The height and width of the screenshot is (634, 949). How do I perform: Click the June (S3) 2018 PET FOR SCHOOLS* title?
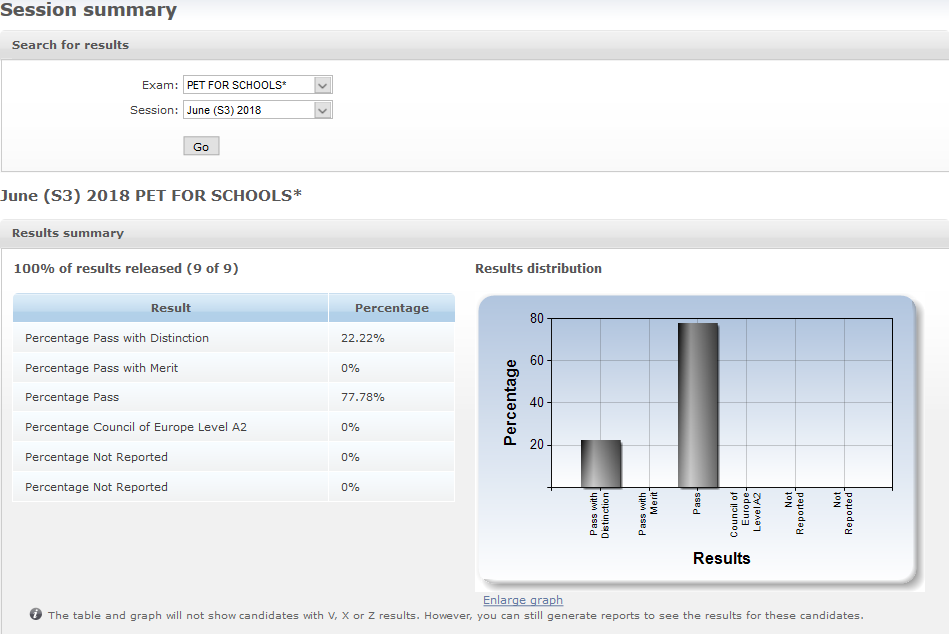click(151, 195)
